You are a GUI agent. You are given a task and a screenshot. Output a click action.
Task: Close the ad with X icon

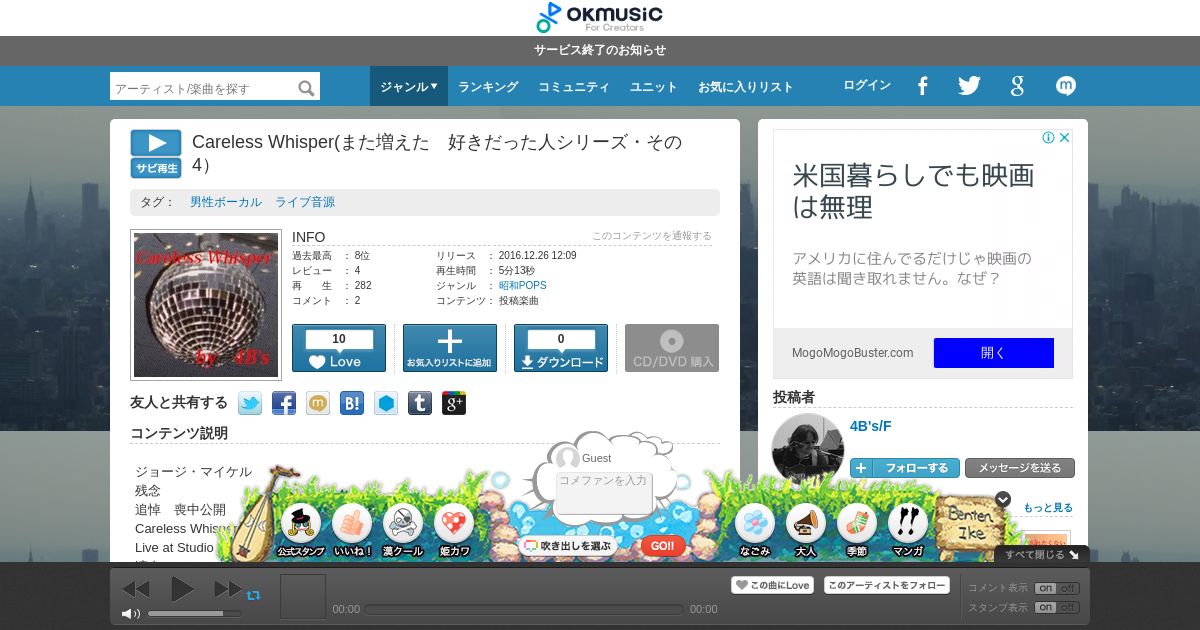pyautogui.click(x=1065, y=138)
